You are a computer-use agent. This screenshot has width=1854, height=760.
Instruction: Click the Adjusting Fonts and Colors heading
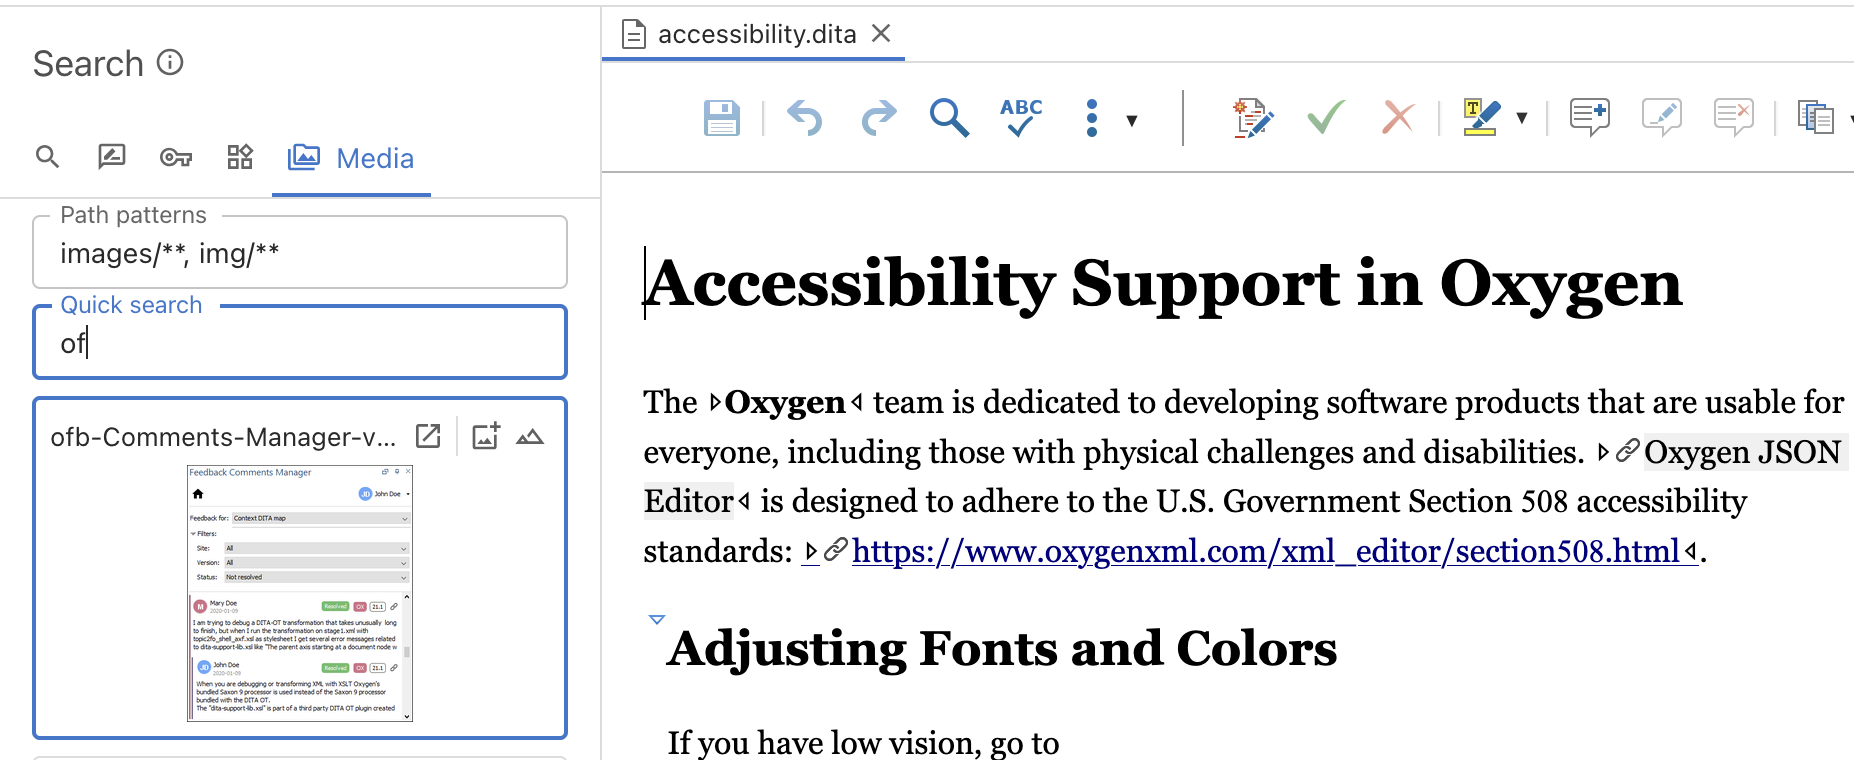coord(1002,648)
